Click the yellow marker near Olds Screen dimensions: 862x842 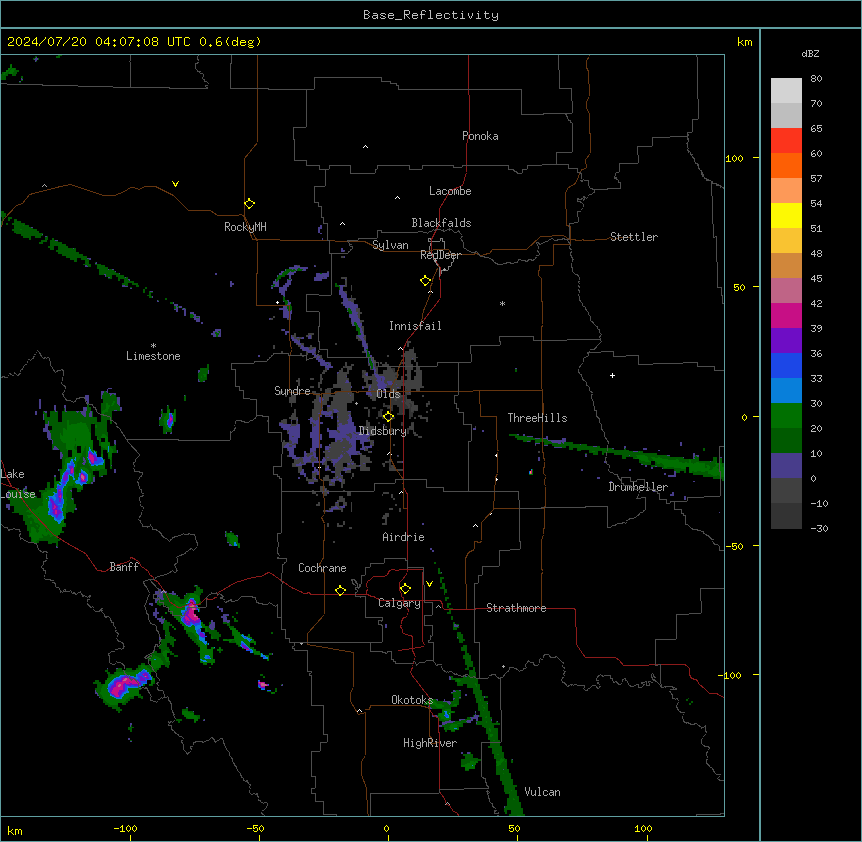(388, 417)
